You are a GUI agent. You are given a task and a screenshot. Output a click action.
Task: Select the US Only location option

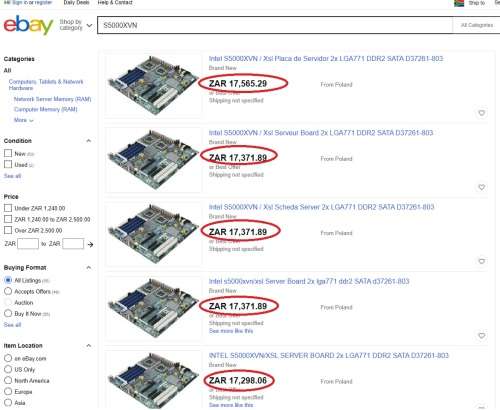(8, 369)
